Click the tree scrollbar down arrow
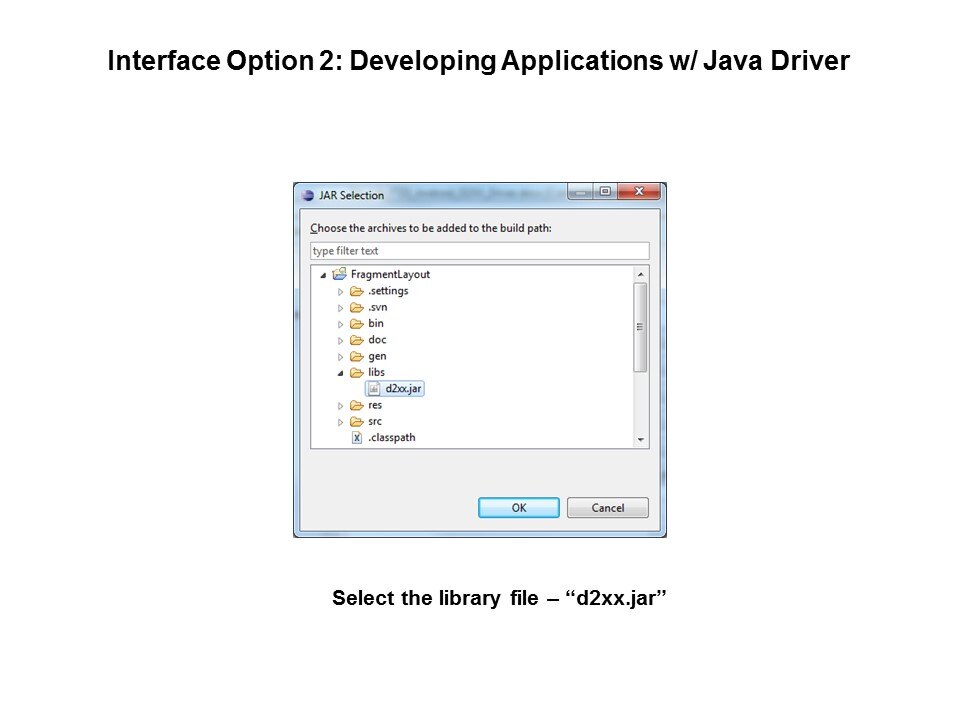The height and width of the screenshot is (720, 960). pos(640,440)
